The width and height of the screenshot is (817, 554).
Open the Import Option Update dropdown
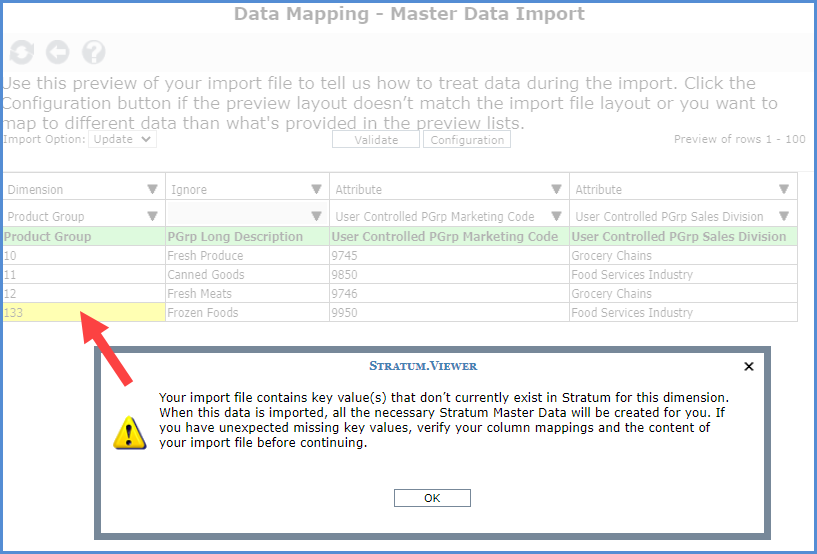(x=123, y=140)
